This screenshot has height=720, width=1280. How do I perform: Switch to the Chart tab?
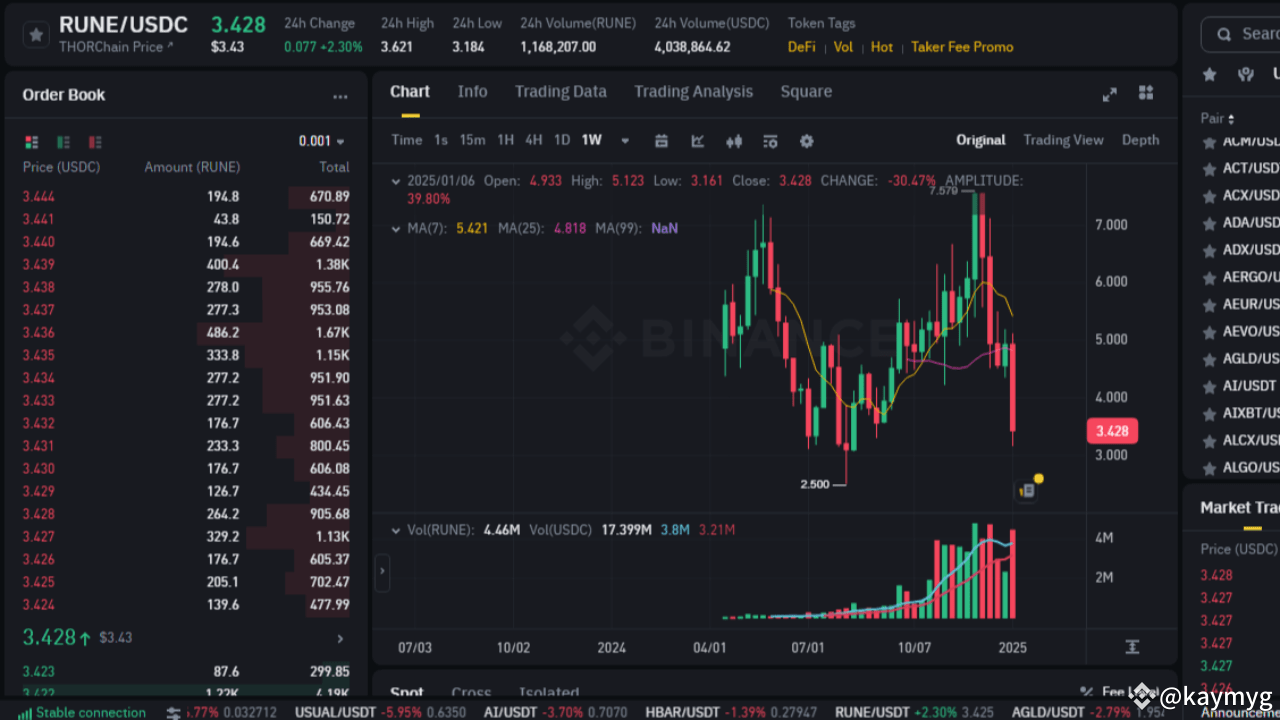pyautogui.click(x=409, y=92)
